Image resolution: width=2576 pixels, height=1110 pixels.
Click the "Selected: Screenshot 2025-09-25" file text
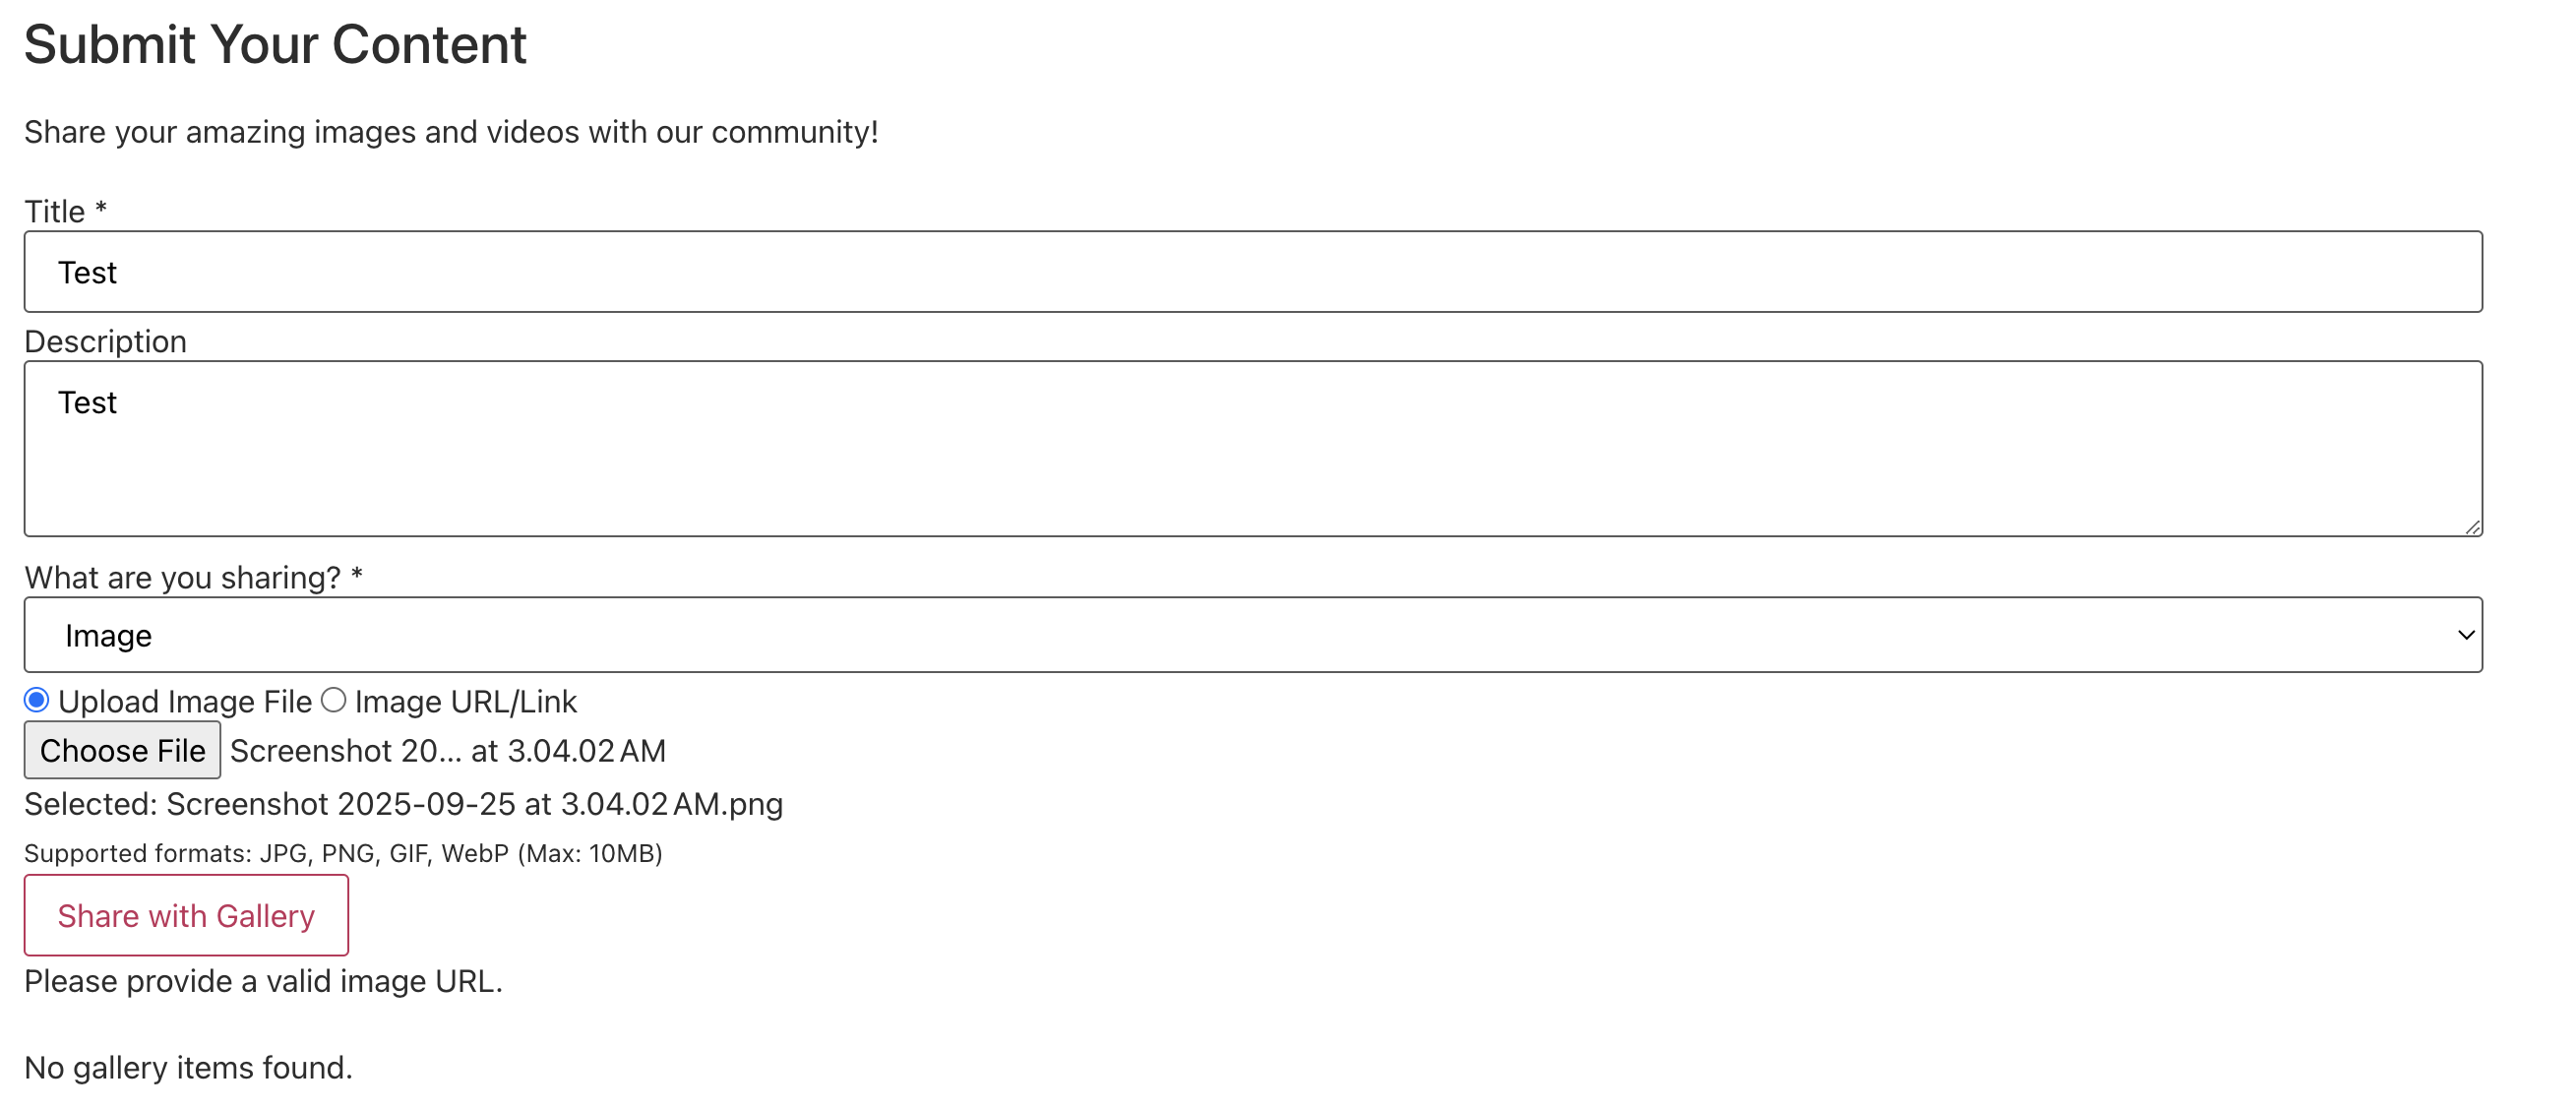coord(403,804)
